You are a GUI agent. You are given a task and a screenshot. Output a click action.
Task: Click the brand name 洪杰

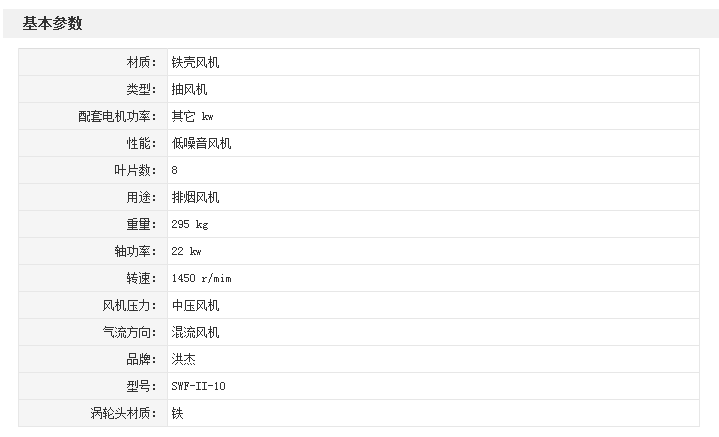(183, 359)
